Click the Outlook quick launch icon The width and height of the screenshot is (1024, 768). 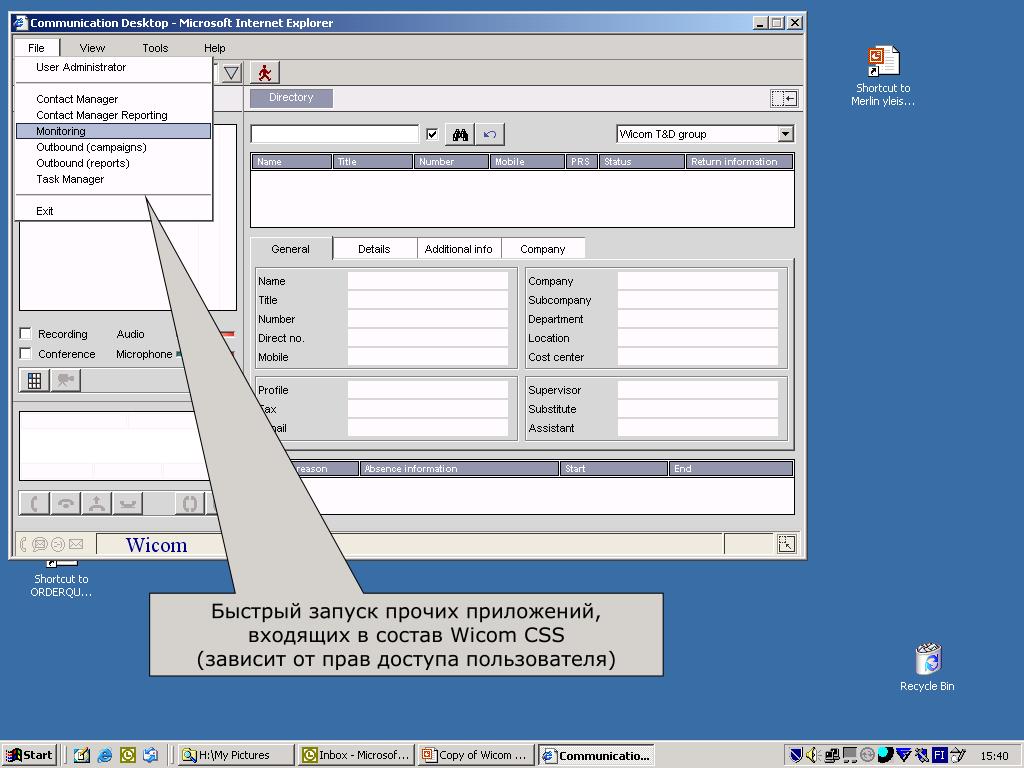click(x=127, y=756)
